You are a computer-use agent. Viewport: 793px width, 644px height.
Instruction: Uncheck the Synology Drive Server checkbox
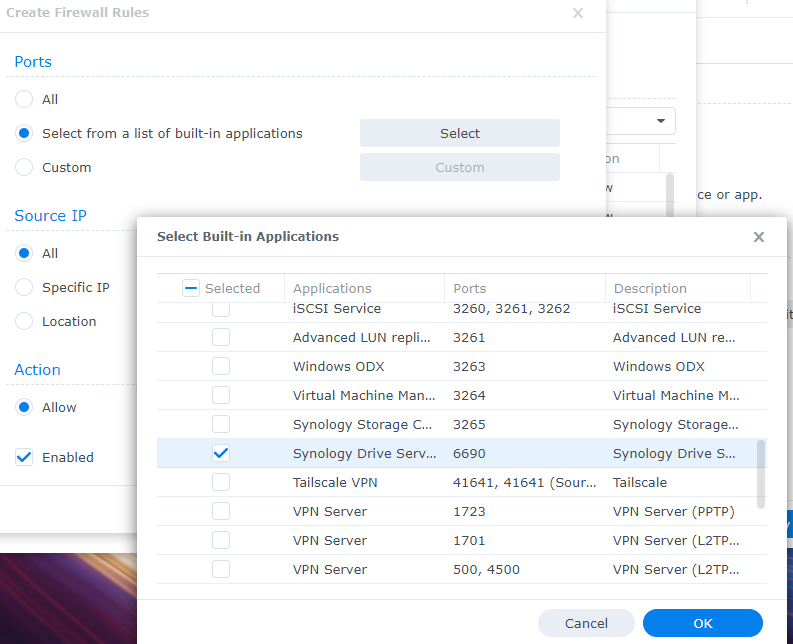pyautogui.click(x=221, y=453)
